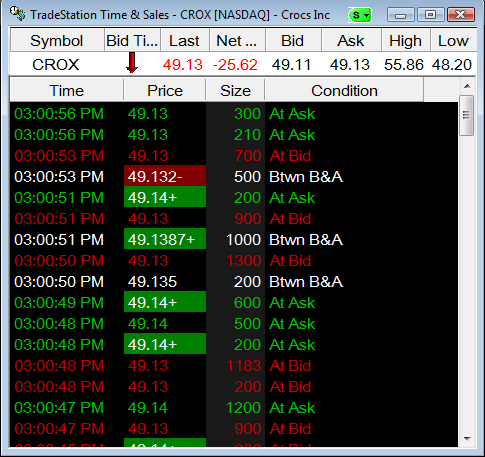Click the Last value 49.13 in red
The image size is (485, 457).
(x=183, y=65)
